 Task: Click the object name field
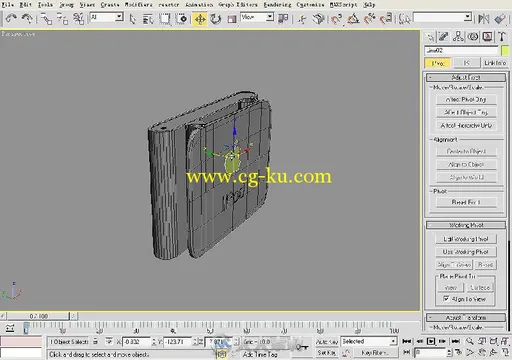[461, 50]
